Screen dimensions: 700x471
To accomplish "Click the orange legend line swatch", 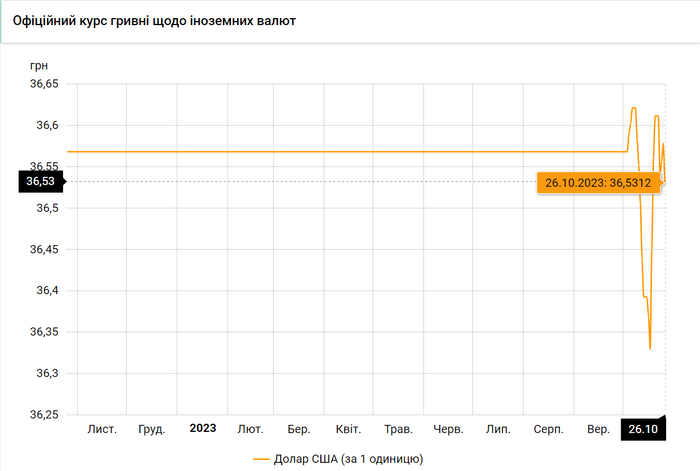I will tap(263, 458).
